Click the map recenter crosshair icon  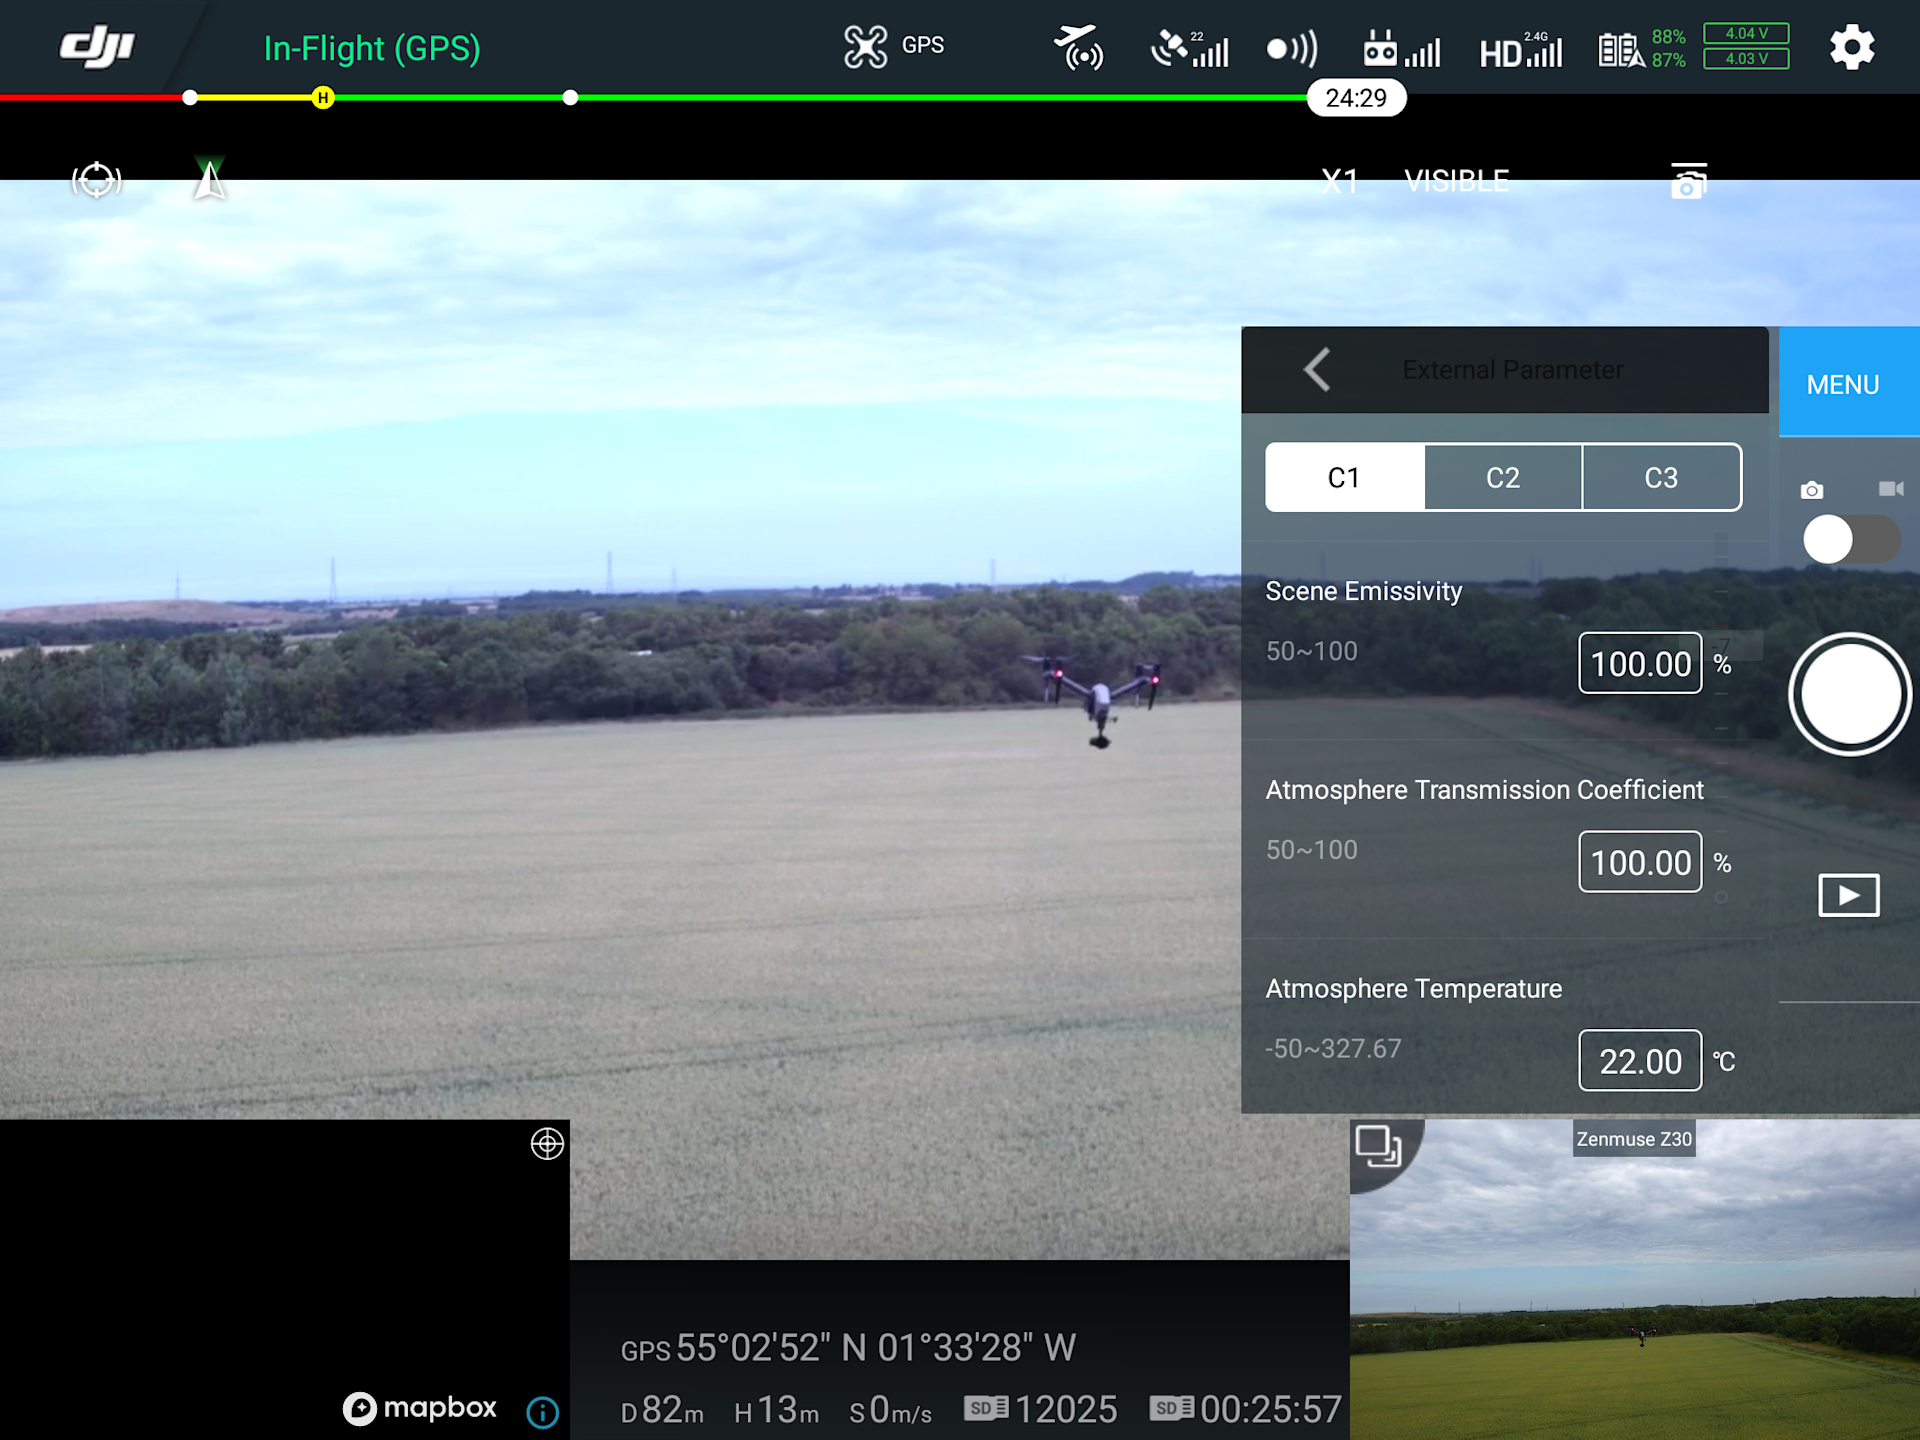point(547,1143)
